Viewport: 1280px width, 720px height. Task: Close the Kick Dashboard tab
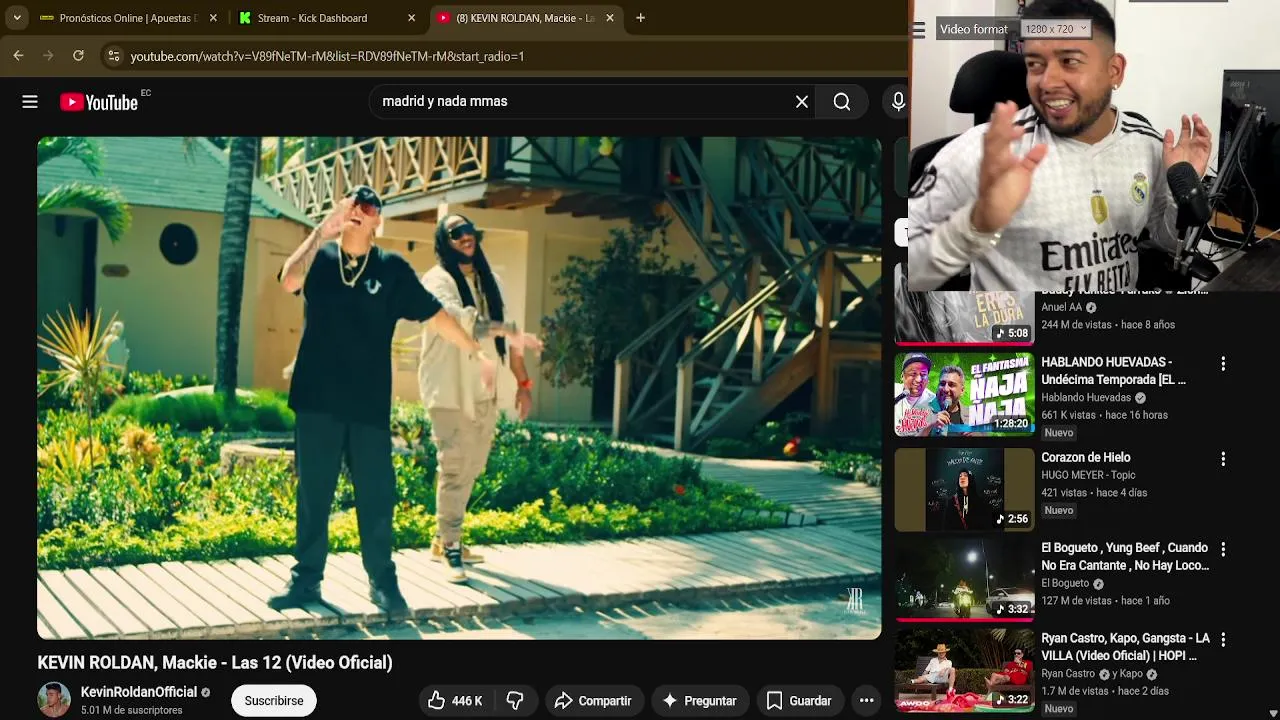point(411,18)
